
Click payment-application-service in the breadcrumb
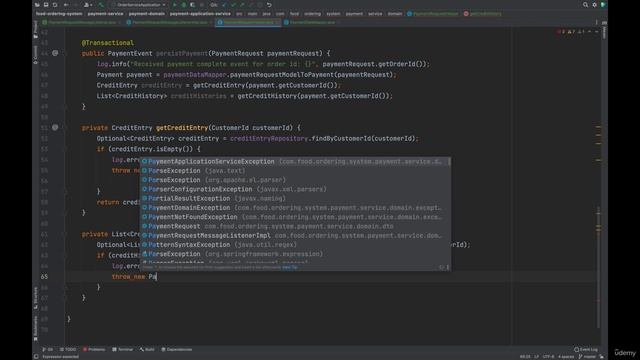tap(200, 14)
